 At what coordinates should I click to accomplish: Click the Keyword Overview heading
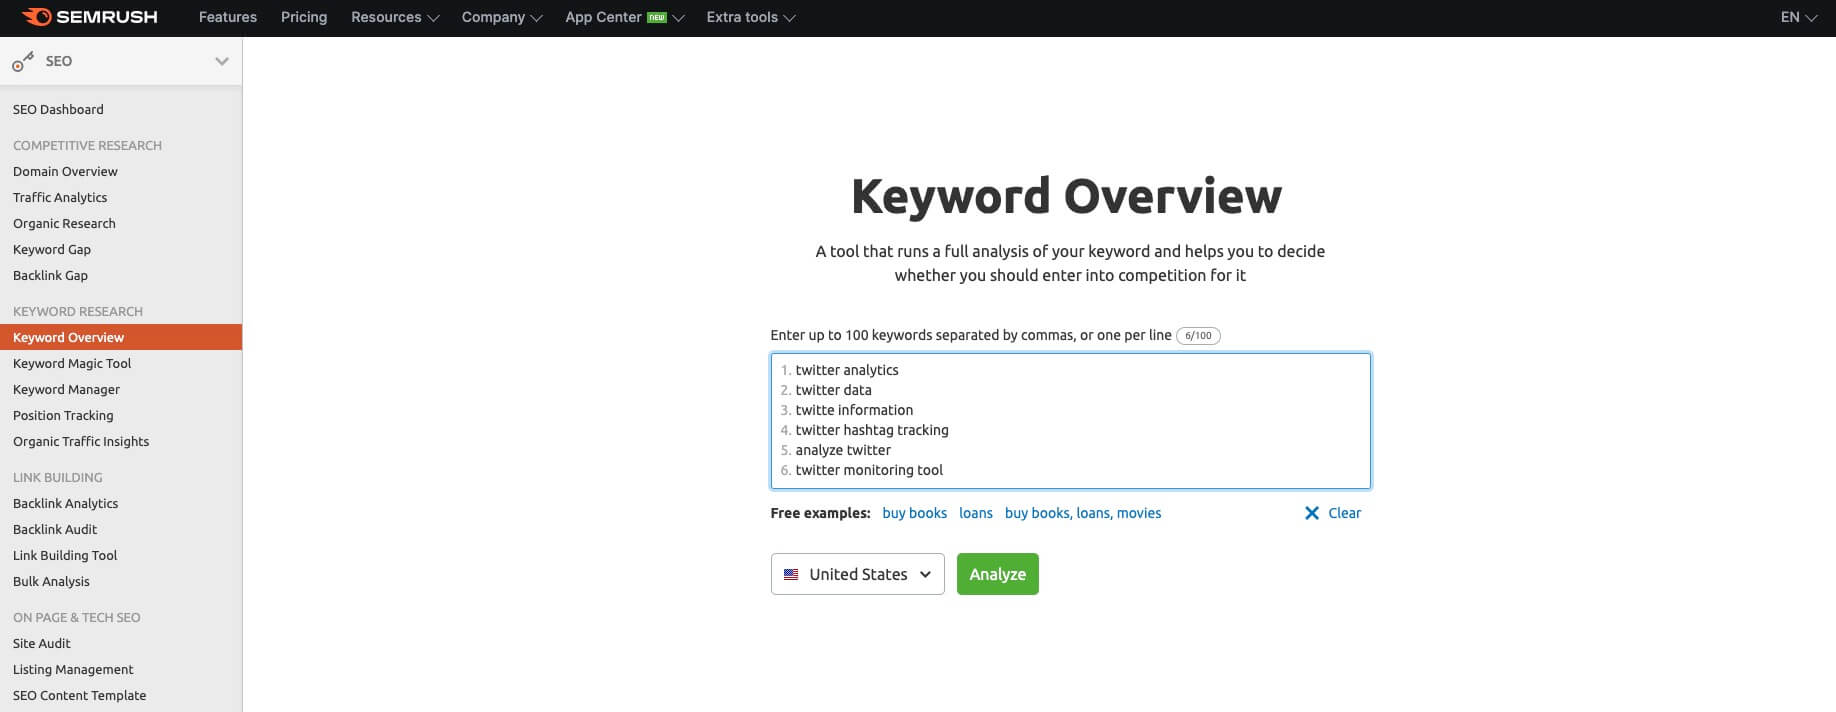(x=1066, y=196)
